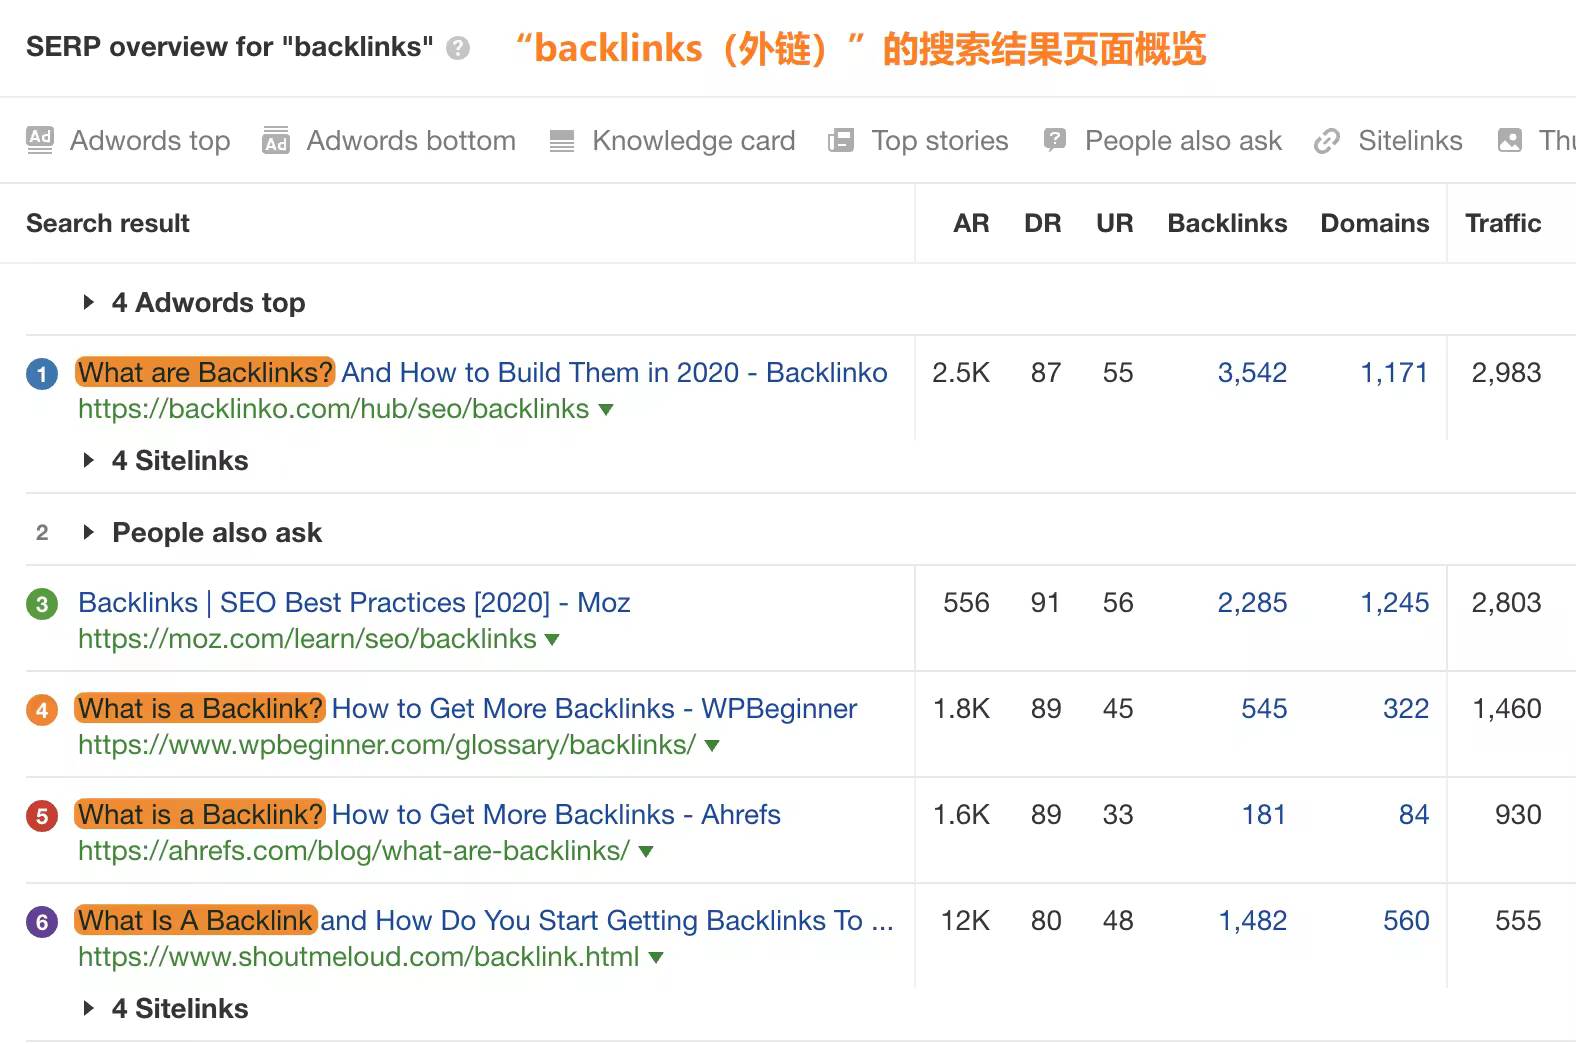Click position badge 1 for Backlinko result

pyautogui.click(x=42, y=375)
